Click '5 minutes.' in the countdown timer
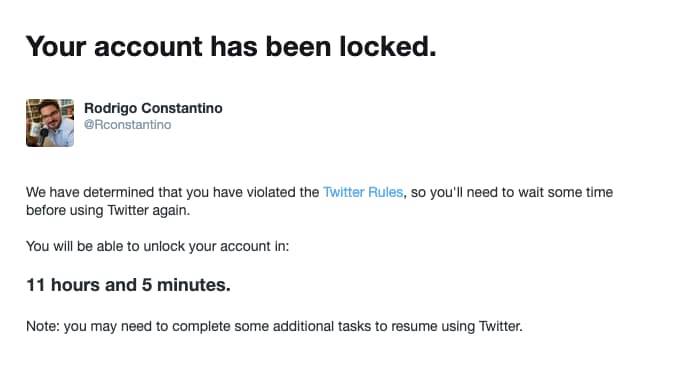This screenshot has width=679, height=383. 186,285
